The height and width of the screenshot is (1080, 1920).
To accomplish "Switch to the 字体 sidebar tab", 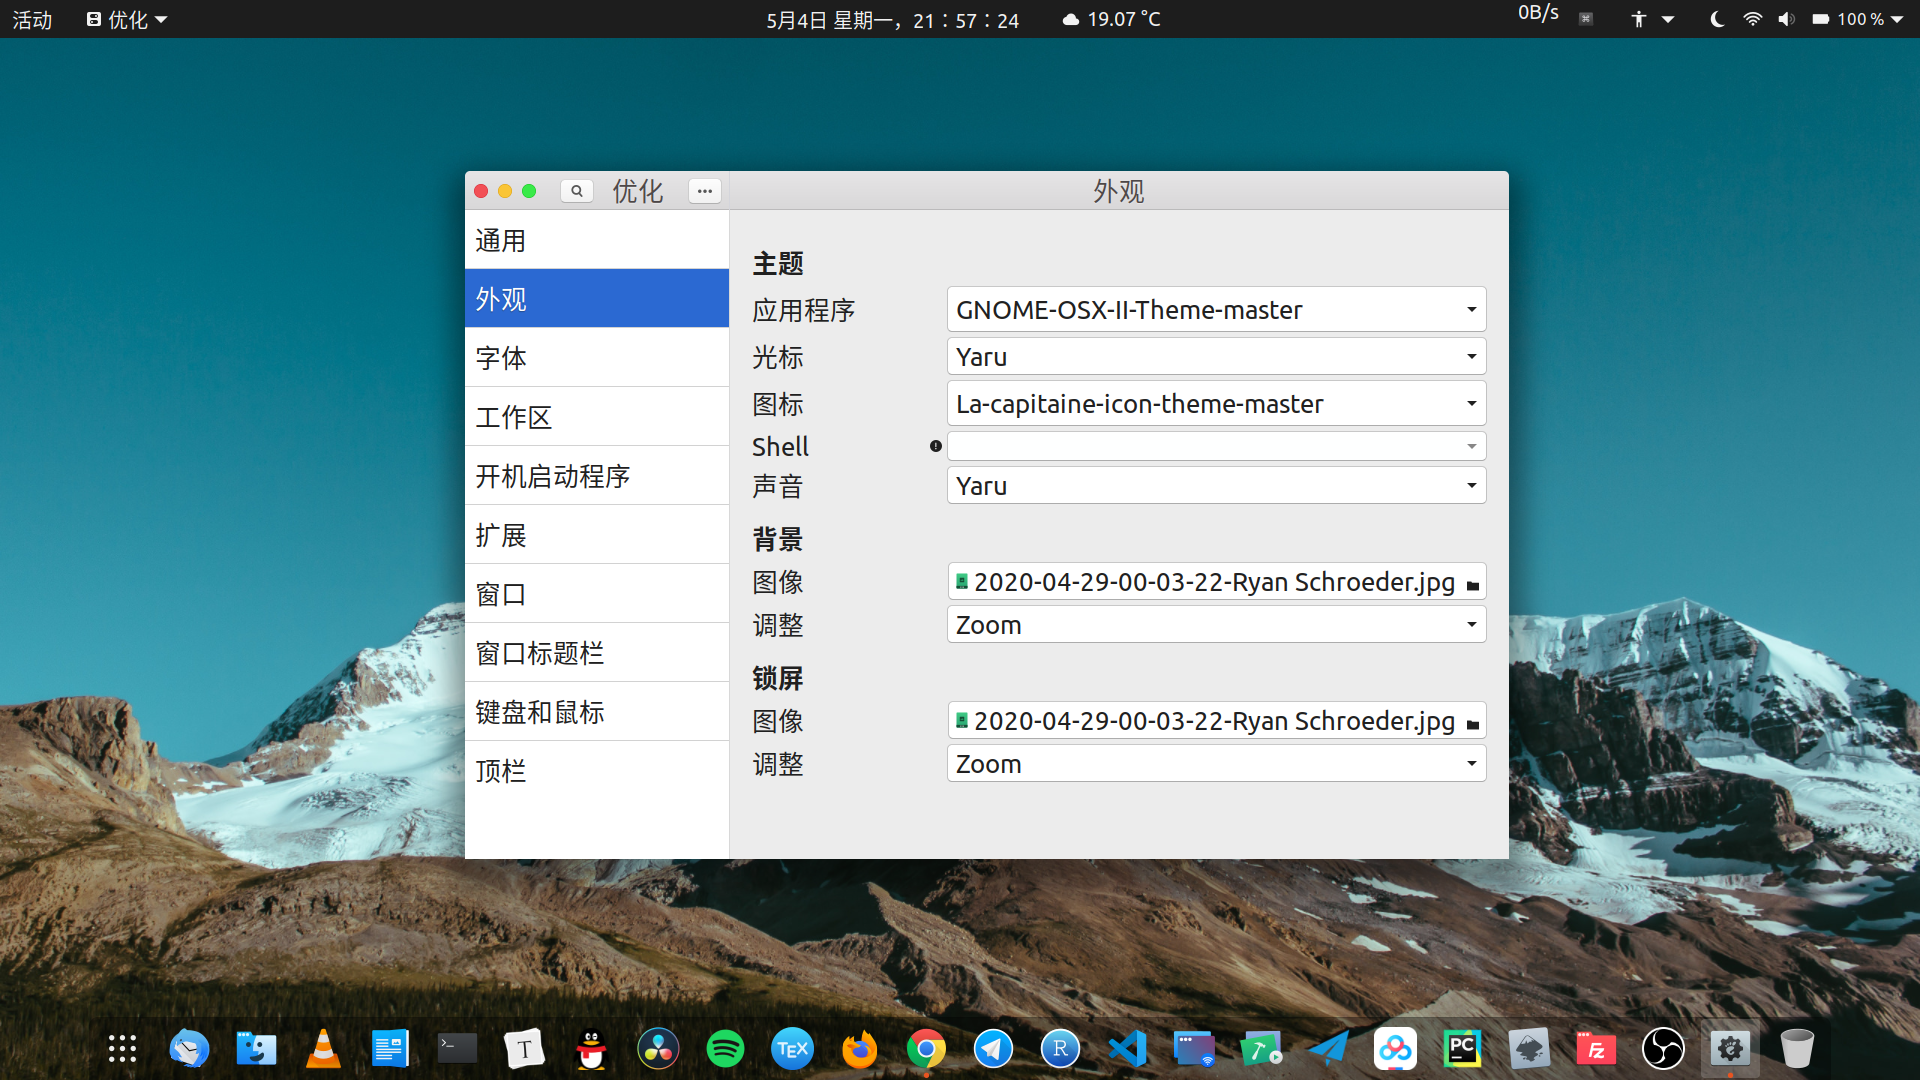I will click(x=596, y=358).
